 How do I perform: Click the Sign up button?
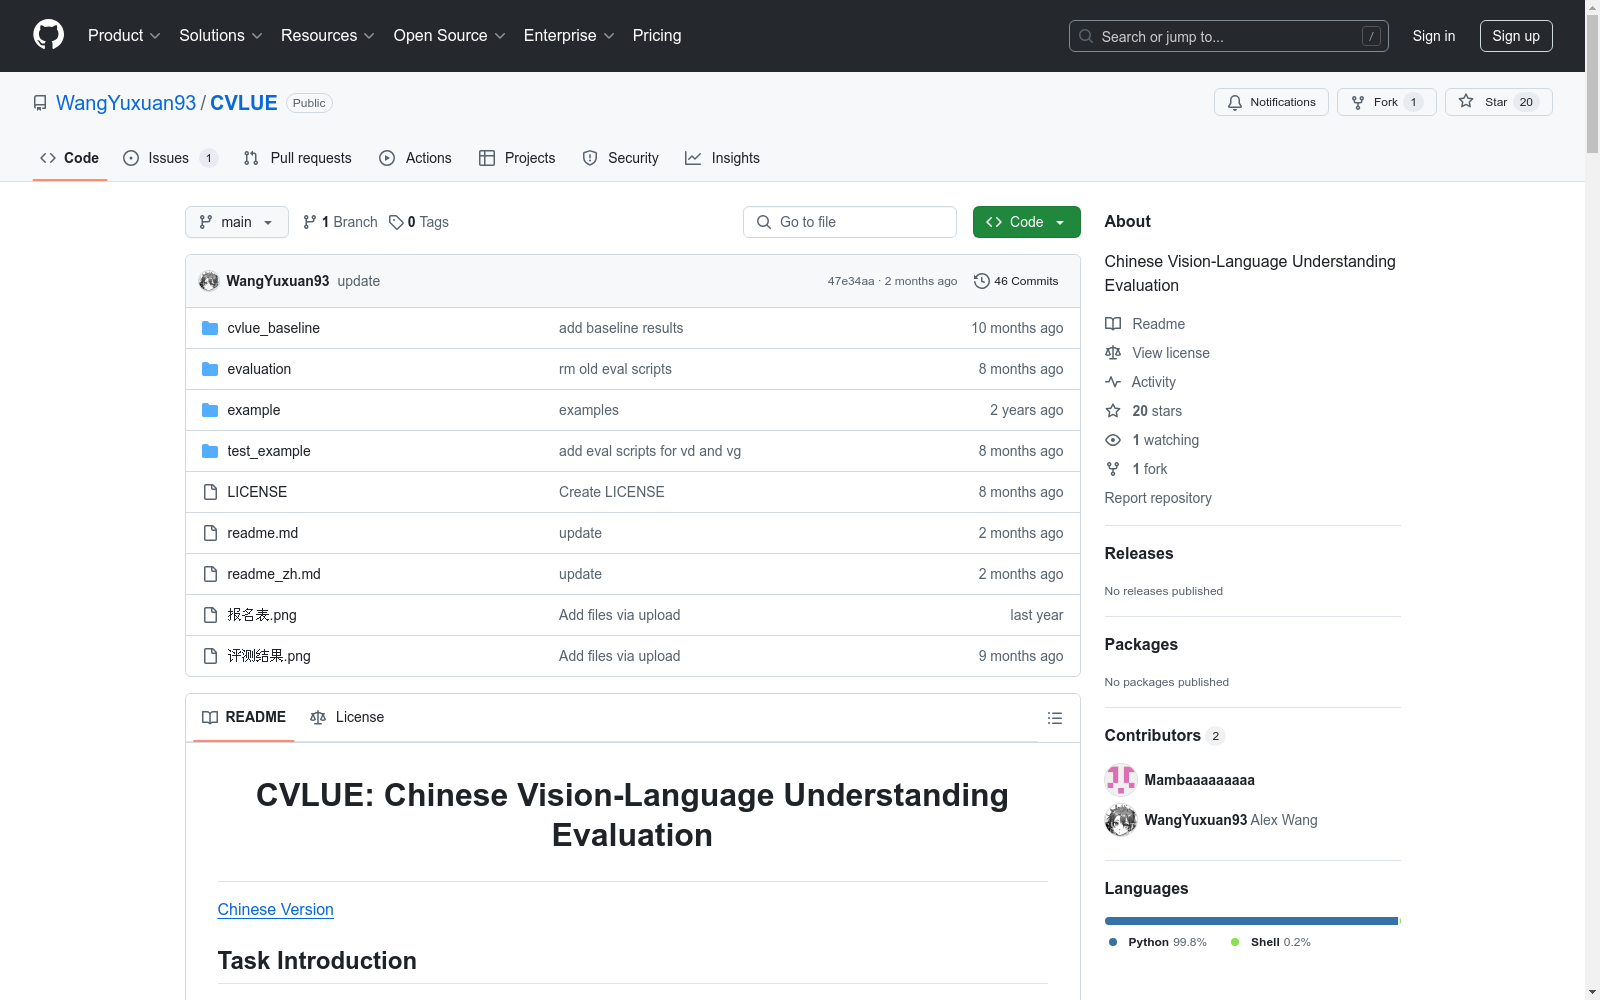click(x=1516, y=36)
